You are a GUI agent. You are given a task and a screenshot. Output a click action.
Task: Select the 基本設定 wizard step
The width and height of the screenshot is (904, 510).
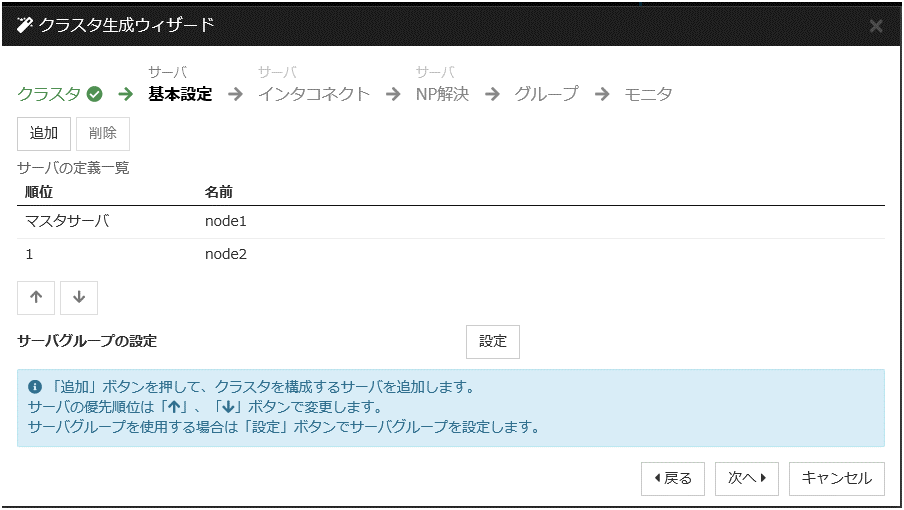point(180,95)
